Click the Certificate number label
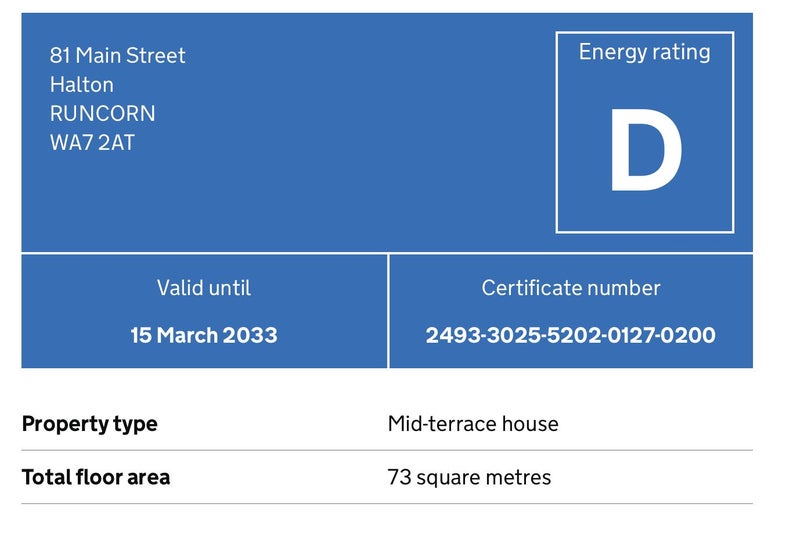The height and width of the screenshot is (546, 800). 571,288
